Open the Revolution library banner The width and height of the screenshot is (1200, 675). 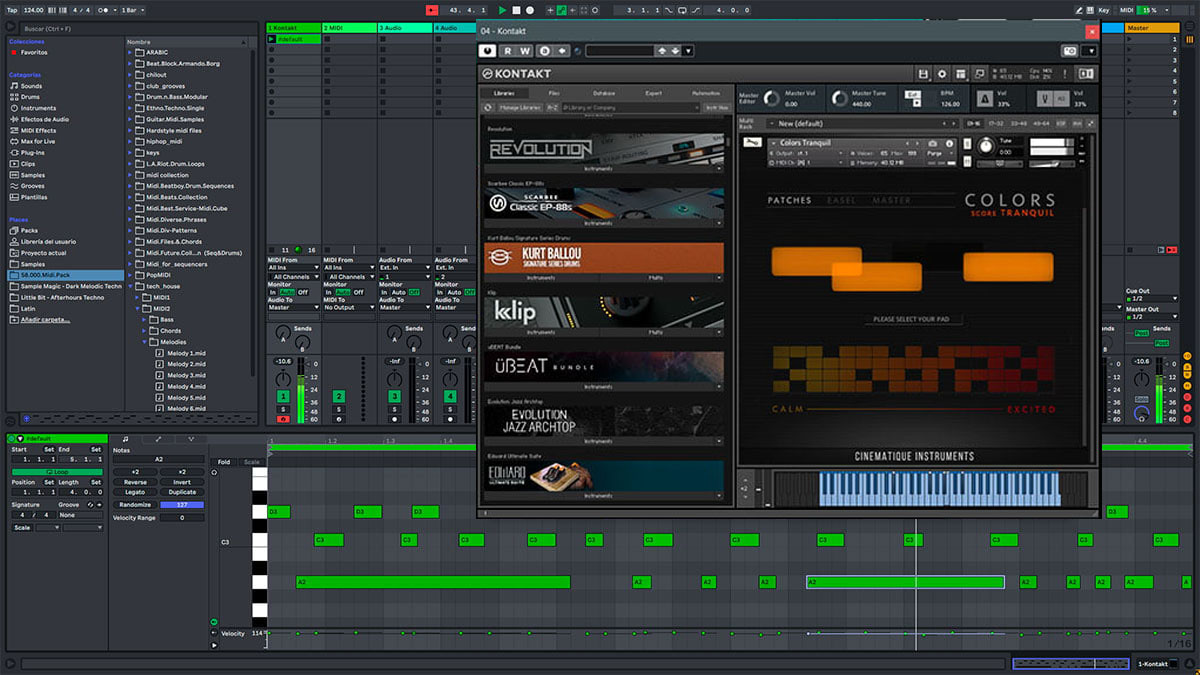[604, 148]
